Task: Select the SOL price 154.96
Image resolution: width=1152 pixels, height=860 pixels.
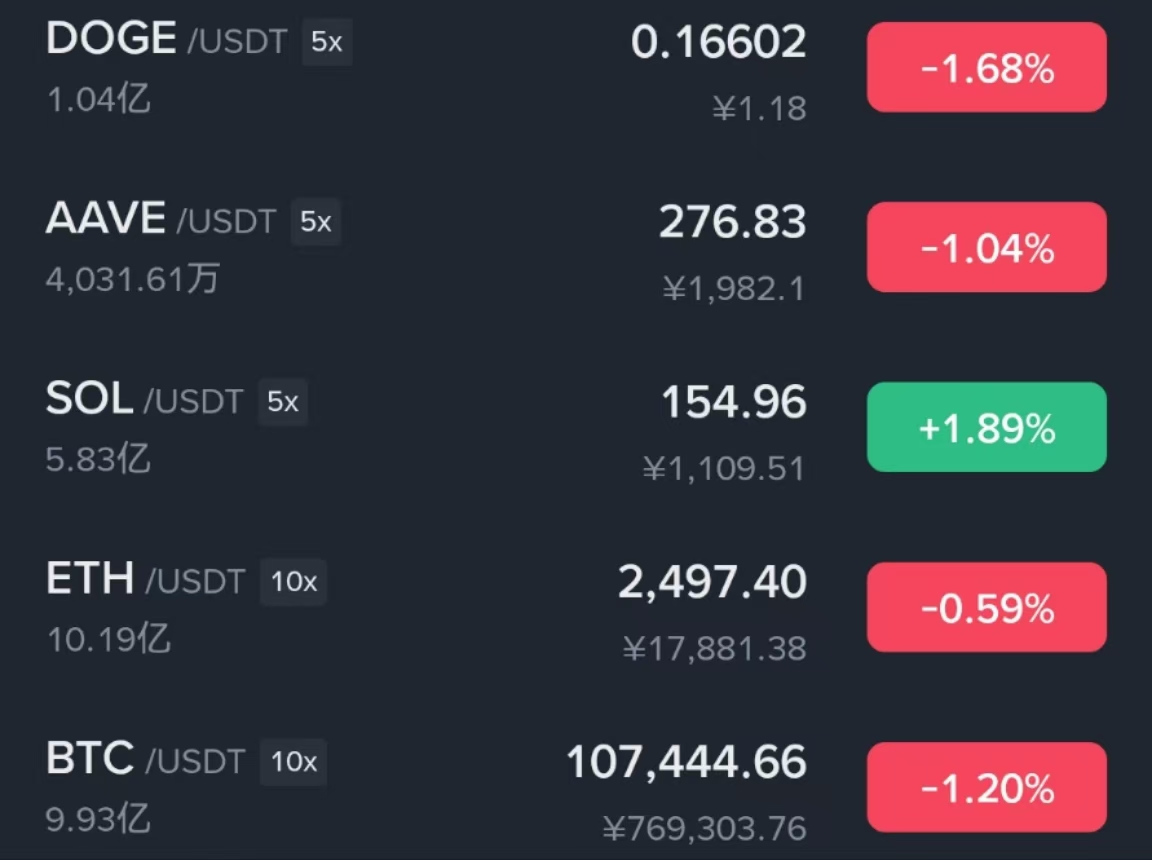Action: (x=733, y=402)
